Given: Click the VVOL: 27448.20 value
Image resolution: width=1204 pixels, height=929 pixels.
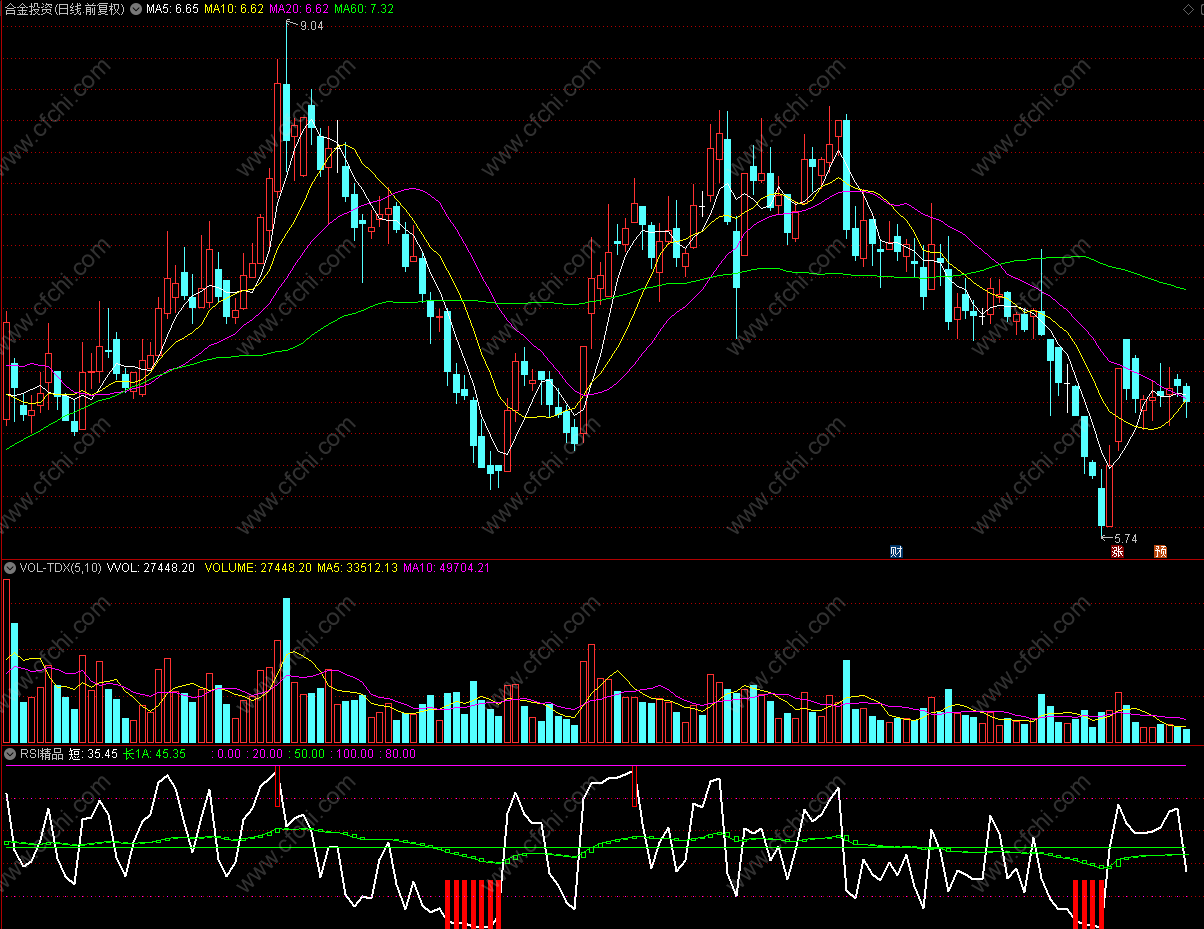Looking at the screenshot, I should click(x=150, y=568).
